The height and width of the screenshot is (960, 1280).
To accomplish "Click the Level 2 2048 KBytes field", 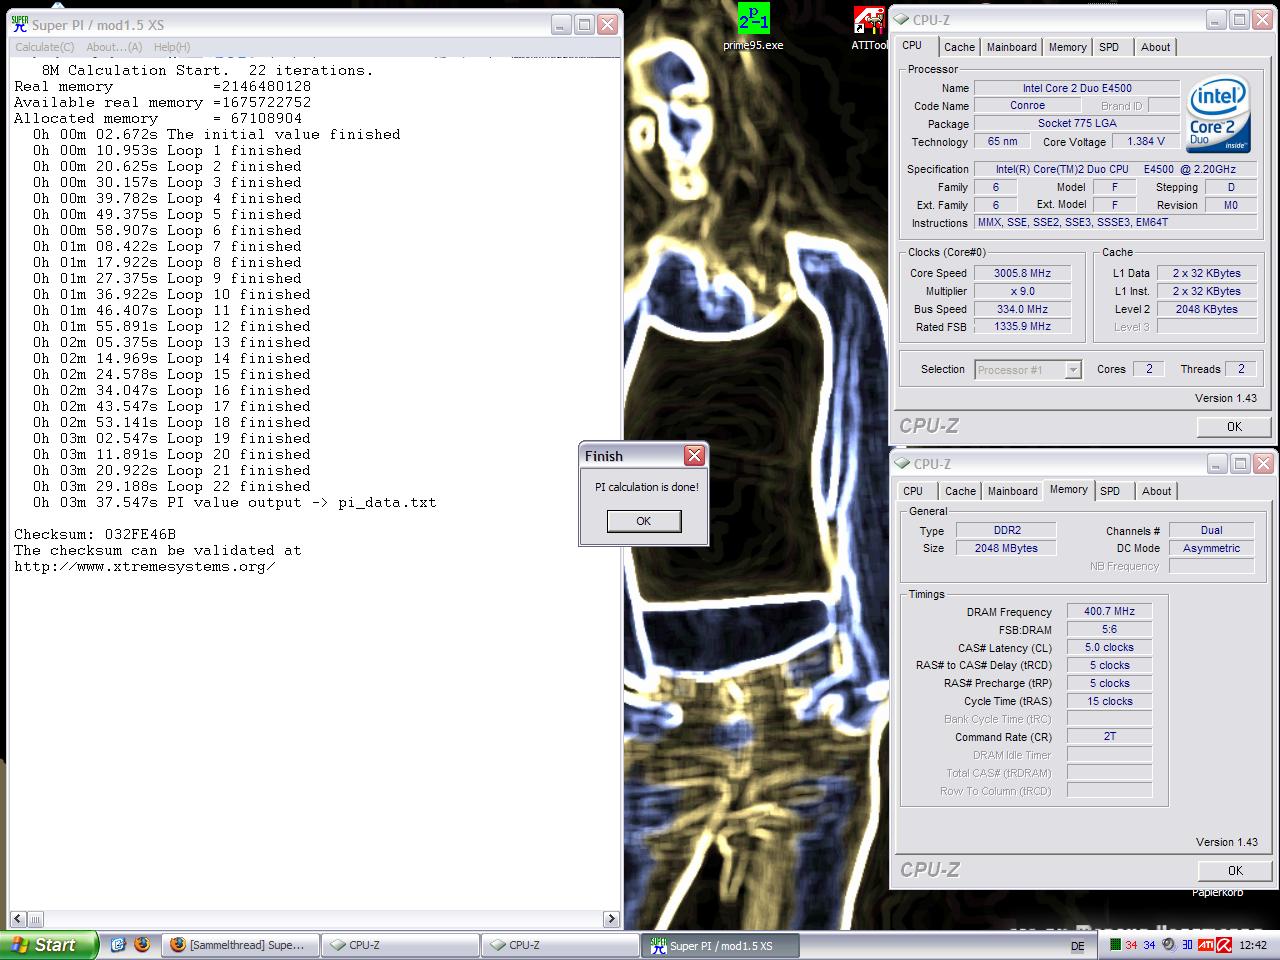I will 1206,309.
